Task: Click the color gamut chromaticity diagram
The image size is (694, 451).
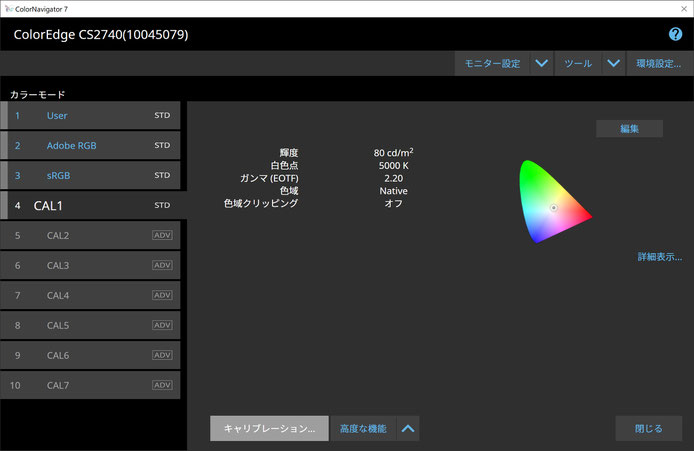Action: [555, 201]
